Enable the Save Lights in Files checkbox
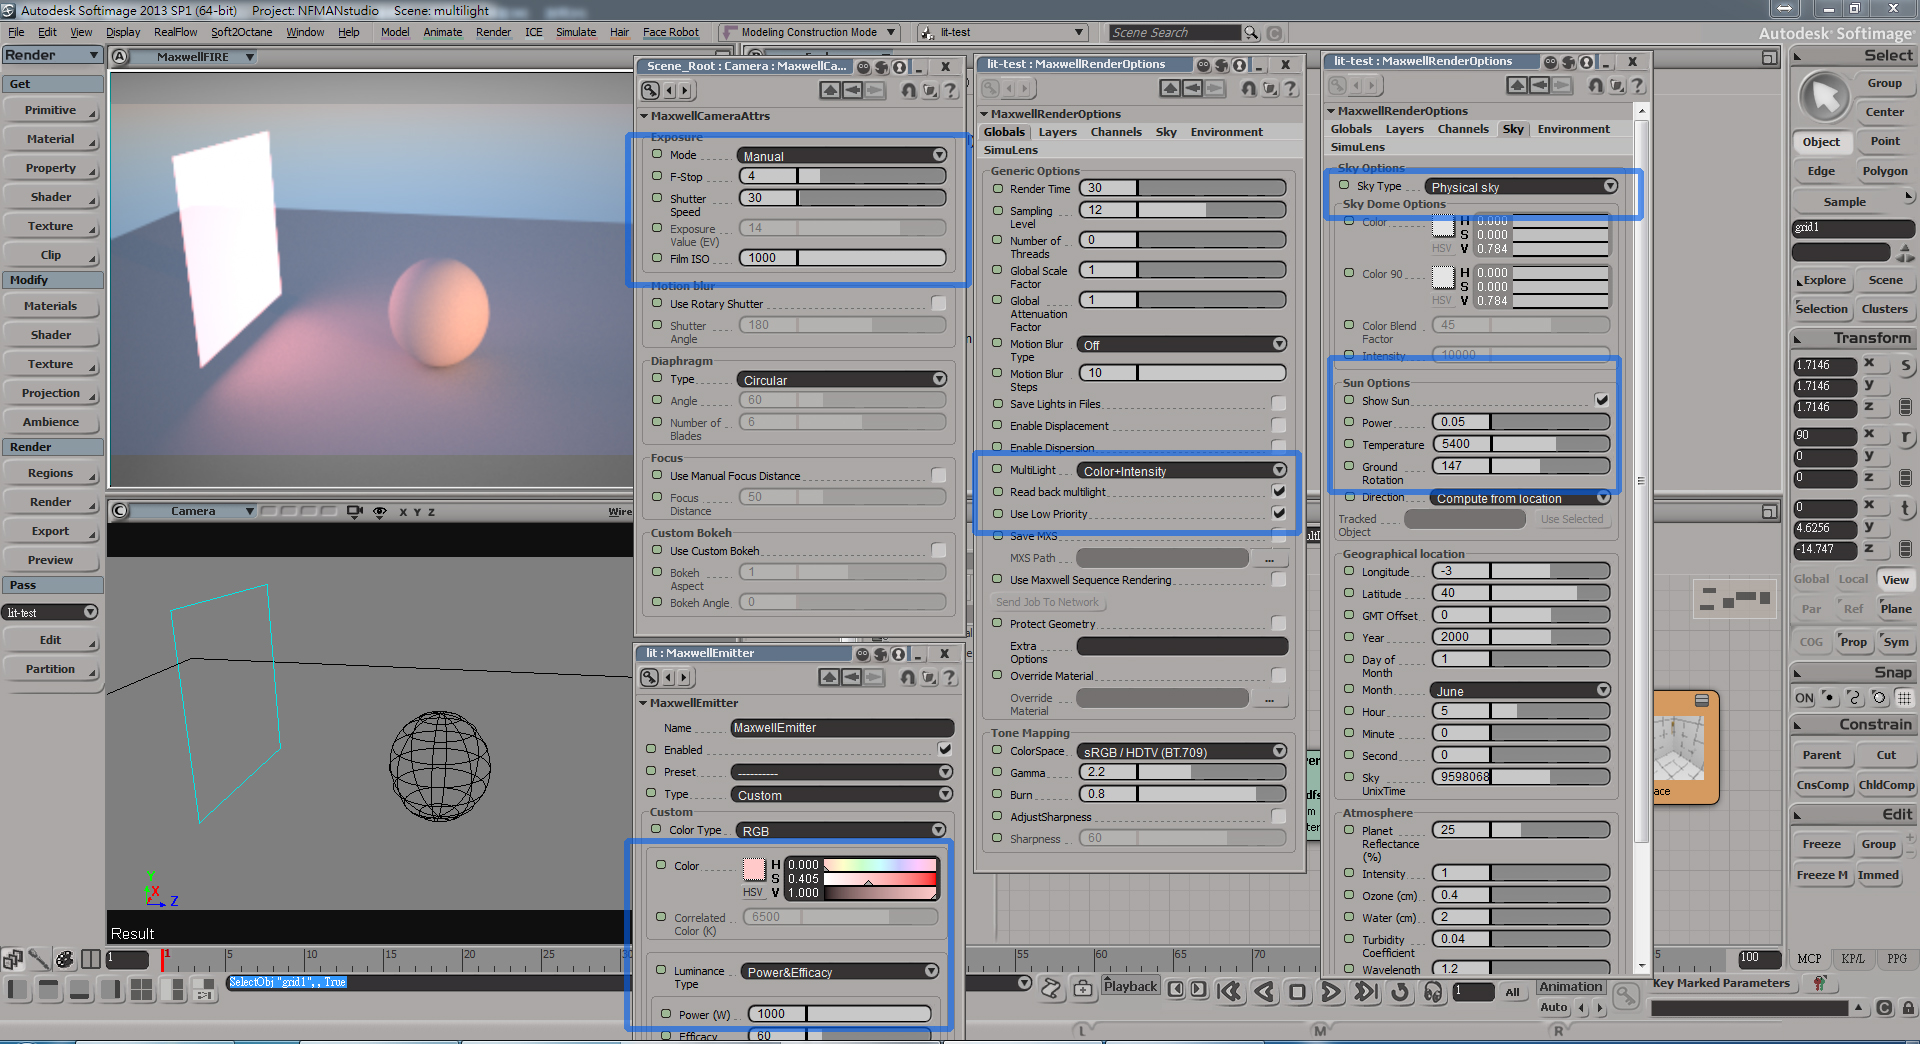This screenshot has width=1920, height=1044. [x=1278, y=403]
